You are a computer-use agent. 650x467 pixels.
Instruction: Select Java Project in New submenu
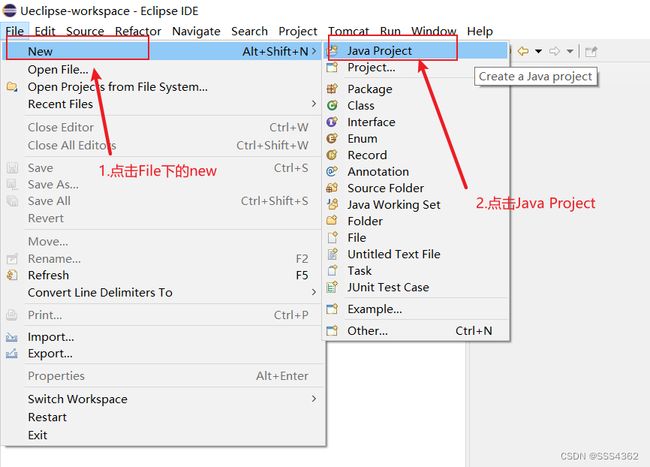(417, 51)
